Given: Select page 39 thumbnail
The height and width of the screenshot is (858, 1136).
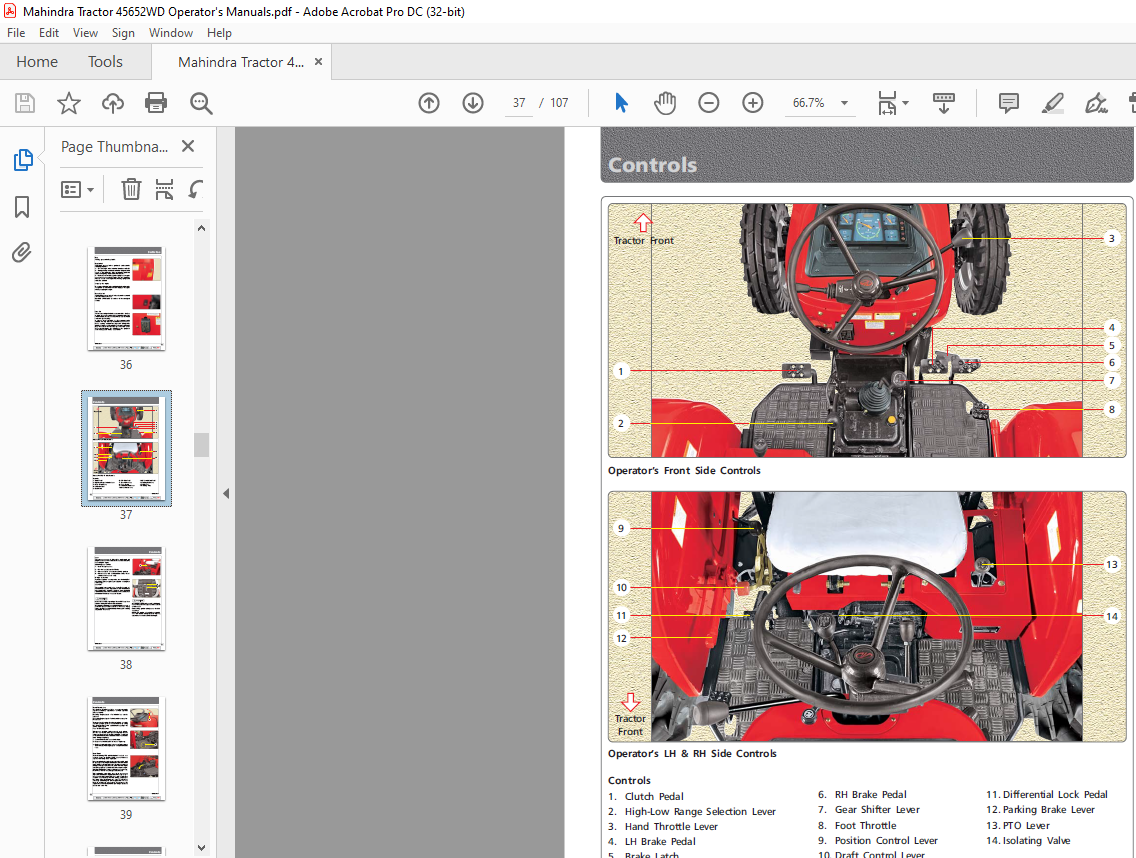Looking at the screenshot, I should click(127, 749).
